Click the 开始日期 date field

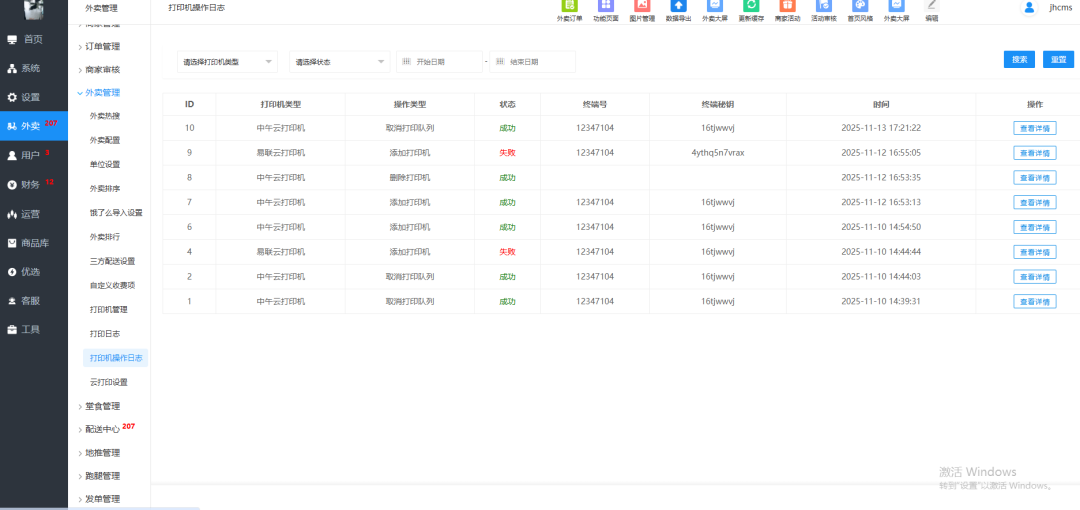(x=440, y=62)
